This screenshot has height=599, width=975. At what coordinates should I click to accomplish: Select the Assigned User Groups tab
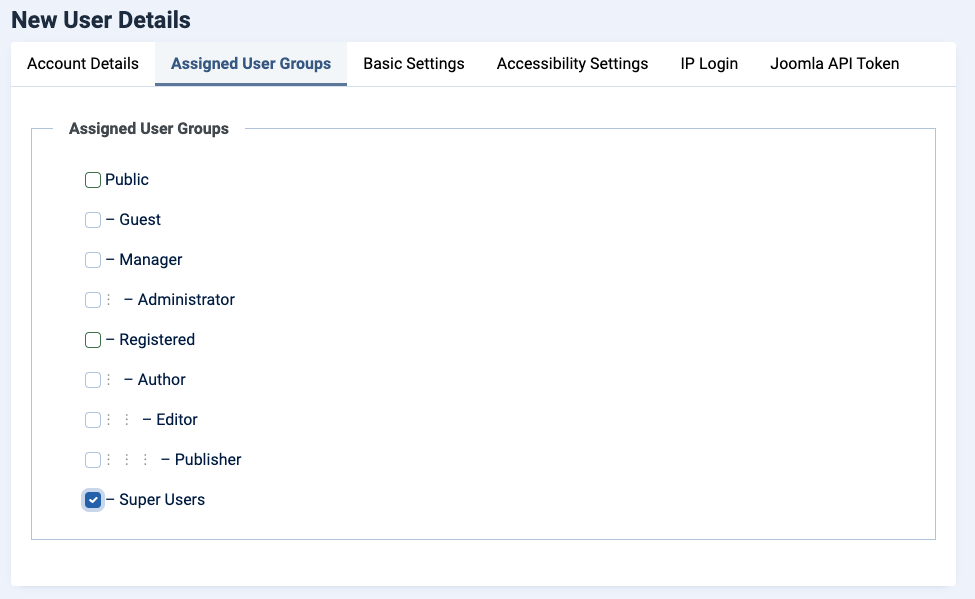(251, 64)
